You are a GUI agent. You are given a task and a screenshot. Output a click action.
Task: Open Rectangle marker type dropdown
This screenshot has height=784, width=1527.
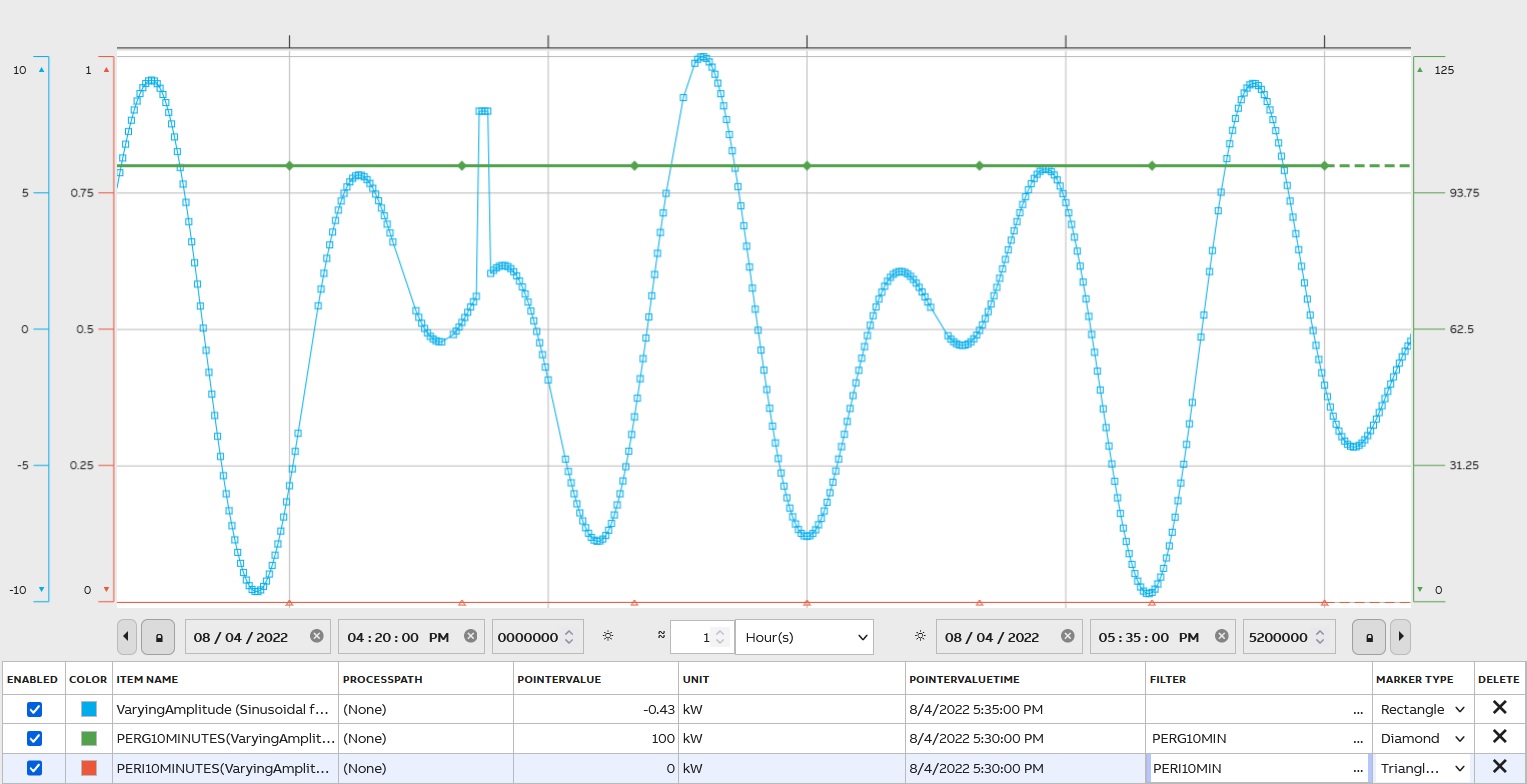[1420, 709]
